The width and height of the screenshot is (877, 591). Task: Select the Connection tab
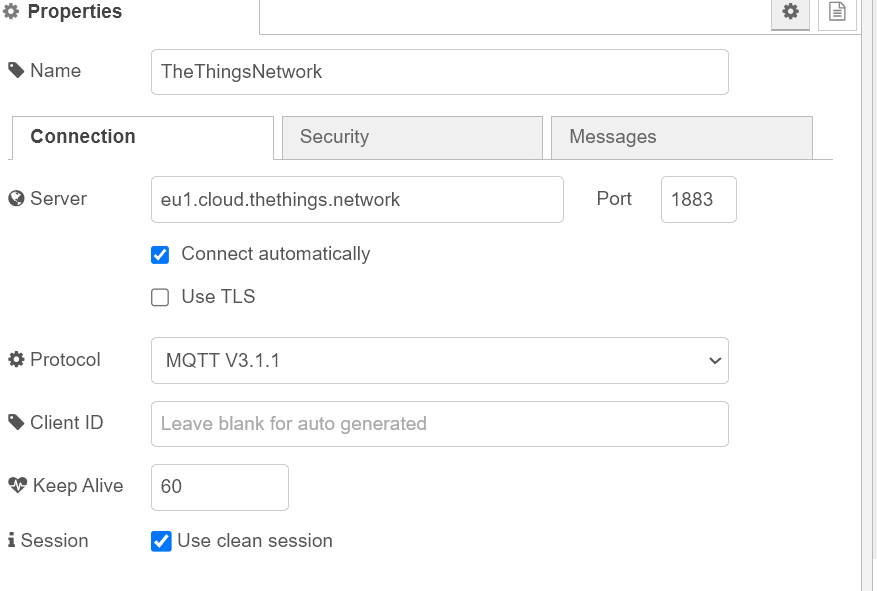coord(142,138)
